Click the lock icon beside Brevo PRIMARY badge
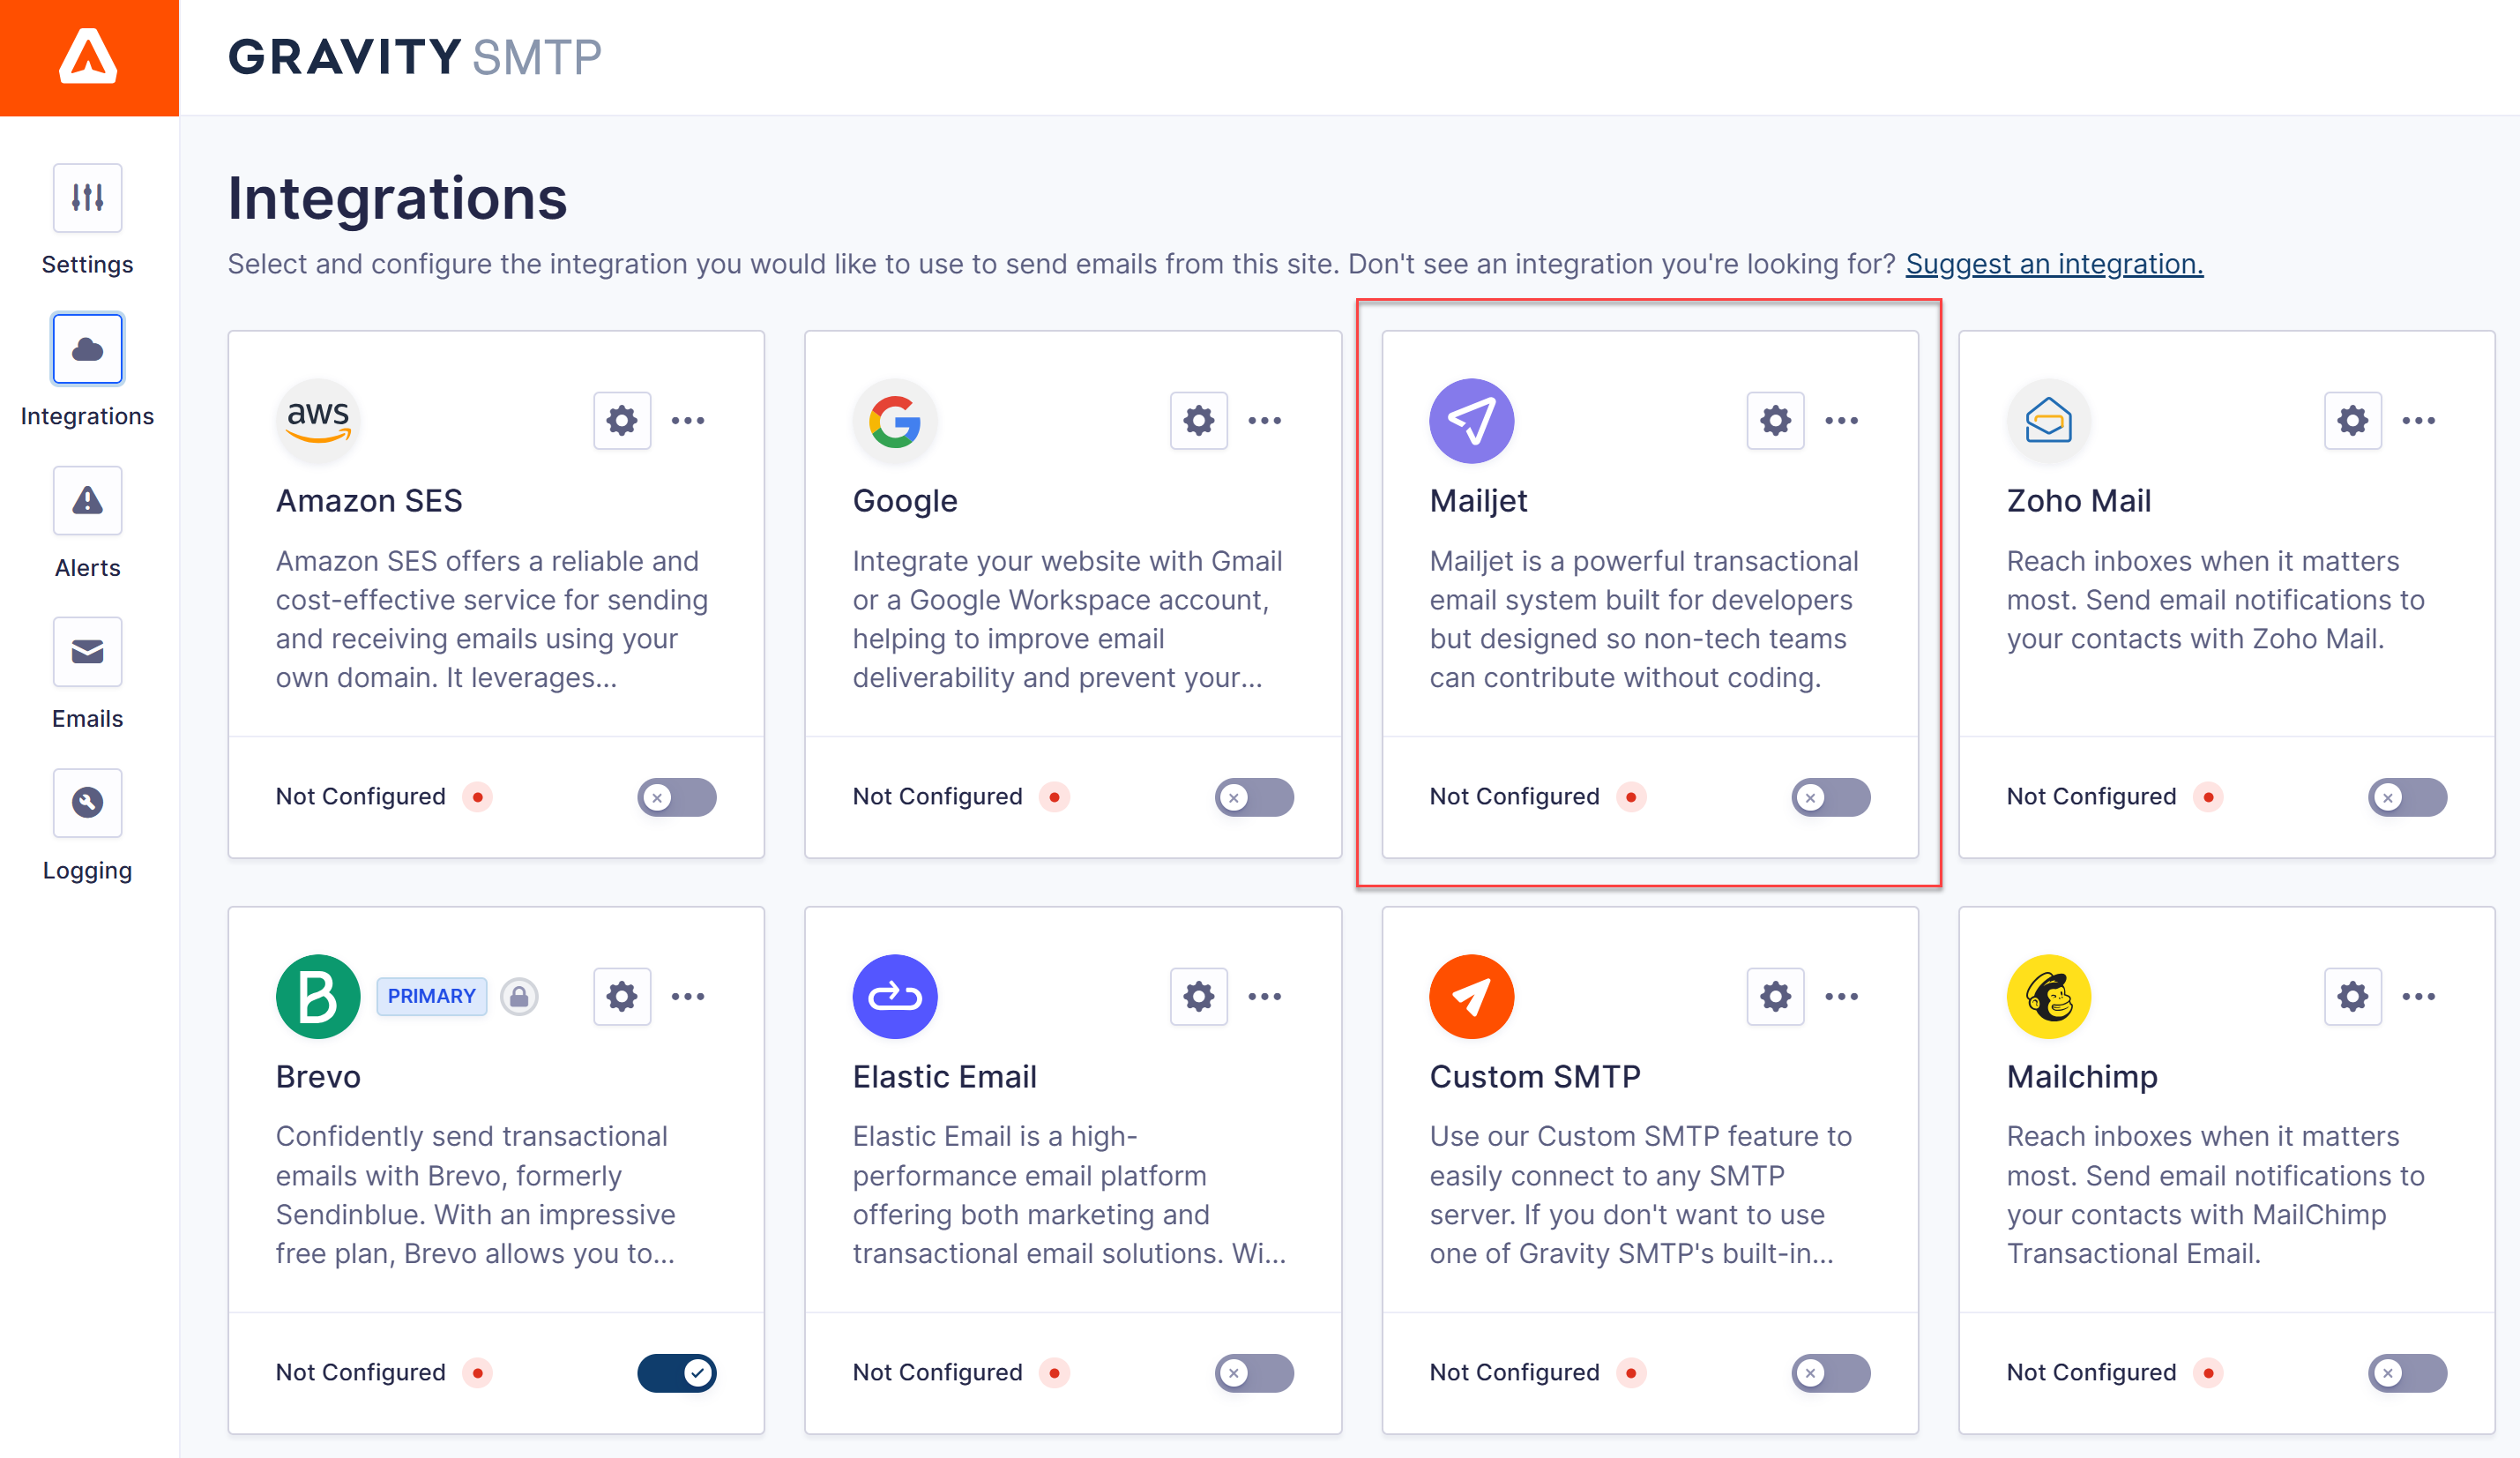Viewport: 2520px width, 1458px height. (x=519, y=997)
